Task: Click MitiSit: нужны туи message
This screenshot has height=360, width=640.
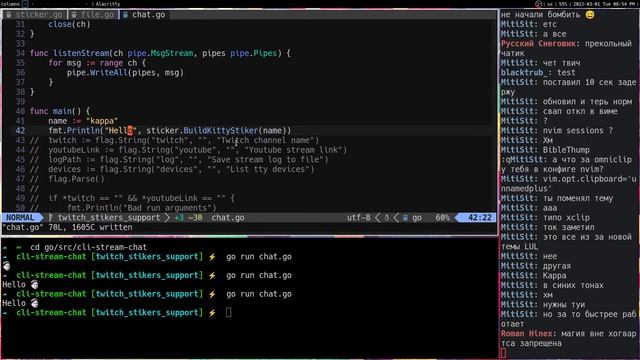Action: tap(543, 304)
